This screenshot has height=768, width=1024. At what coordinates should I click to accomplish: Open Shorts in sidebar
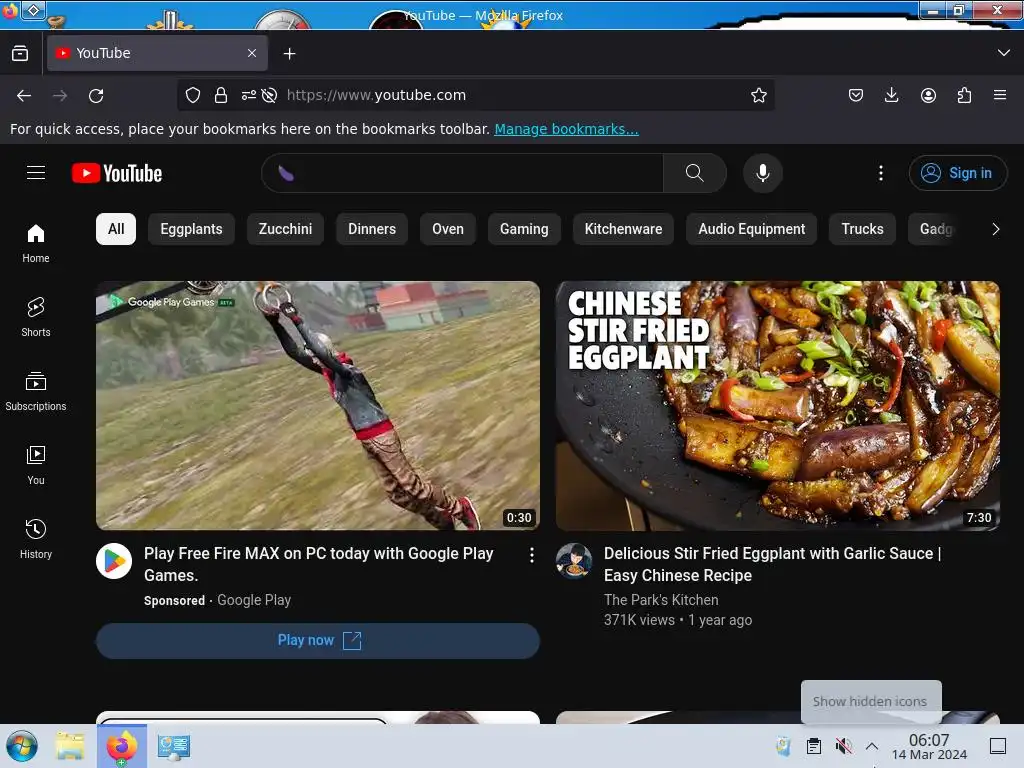click(x=36, y=317)
